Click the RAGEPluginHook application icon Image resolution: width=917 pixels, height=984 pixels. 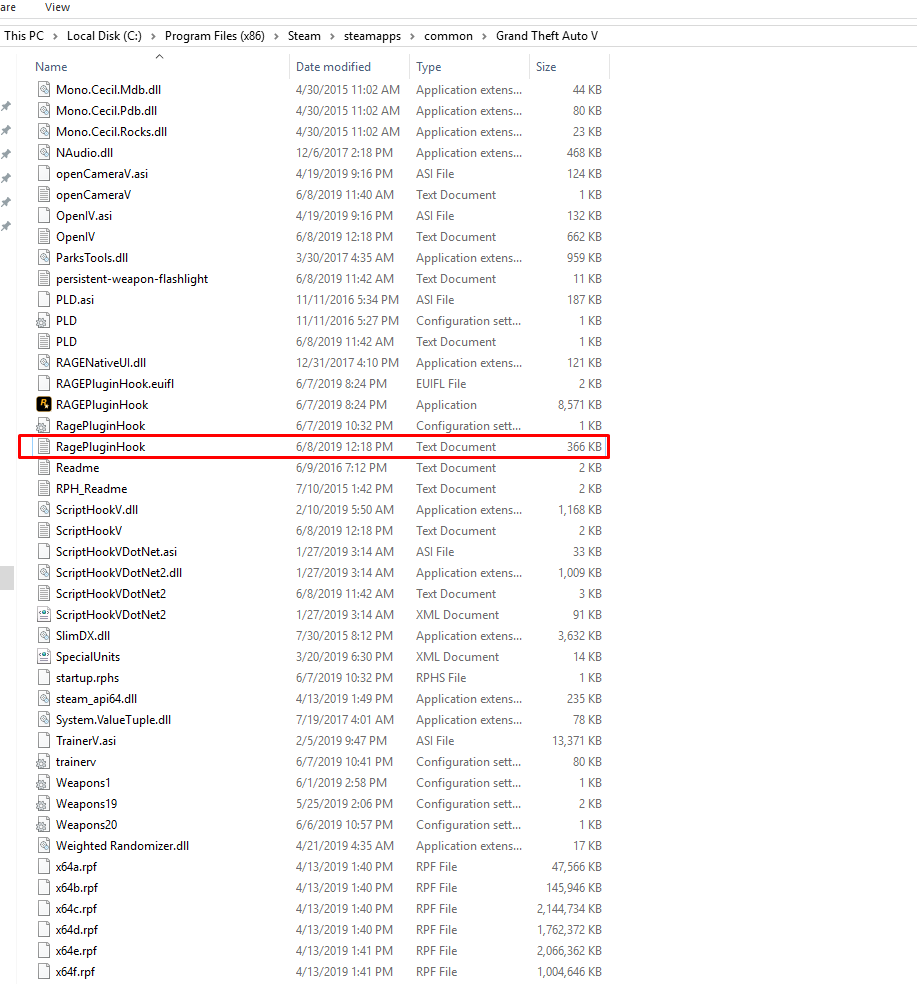click(43, 404)
